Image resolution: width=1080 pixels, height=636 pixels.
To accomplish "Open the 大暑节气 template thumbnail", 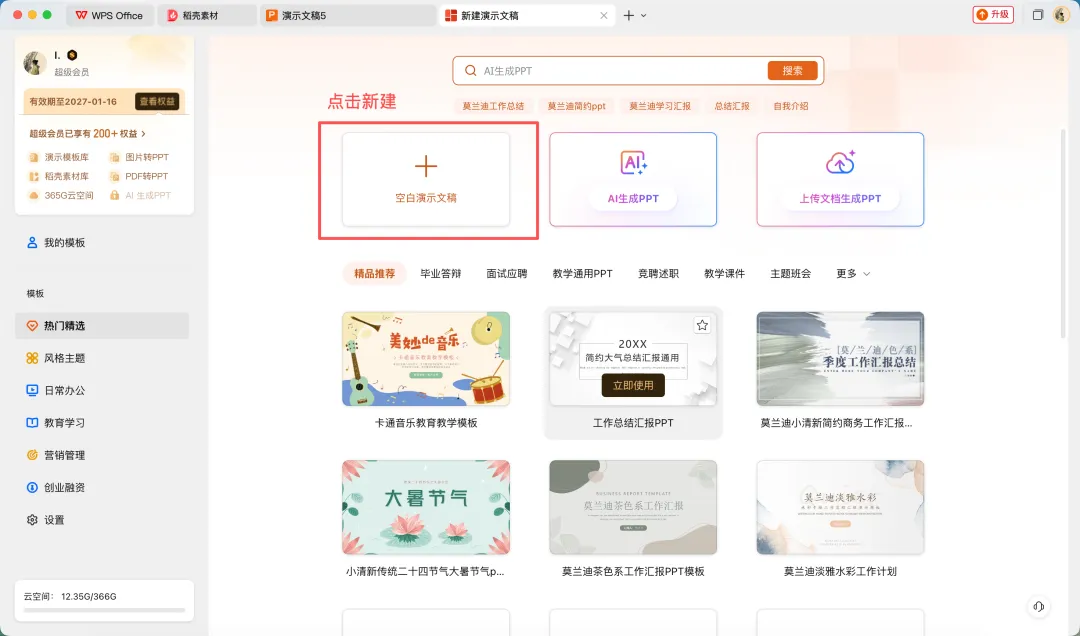I will (426, 507).
